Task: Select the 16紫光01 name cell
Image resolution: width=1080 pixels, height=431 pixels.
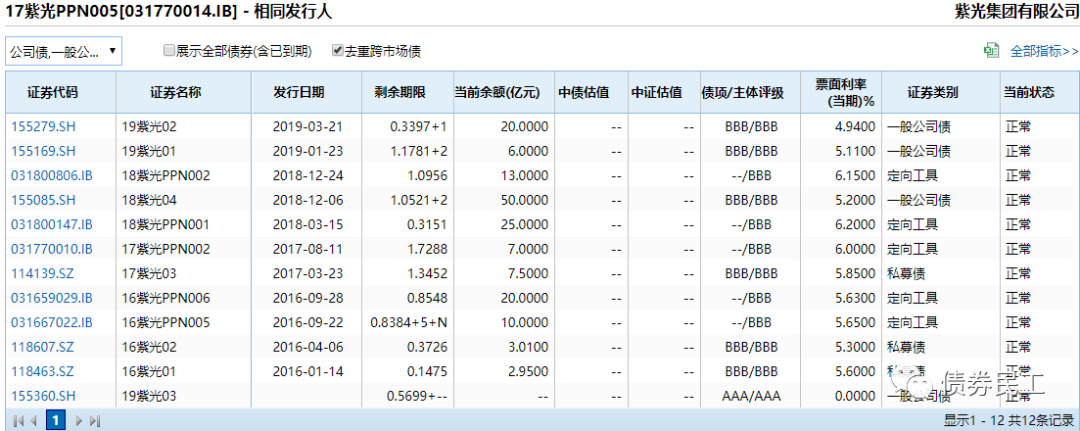Action: pos(184,371)
